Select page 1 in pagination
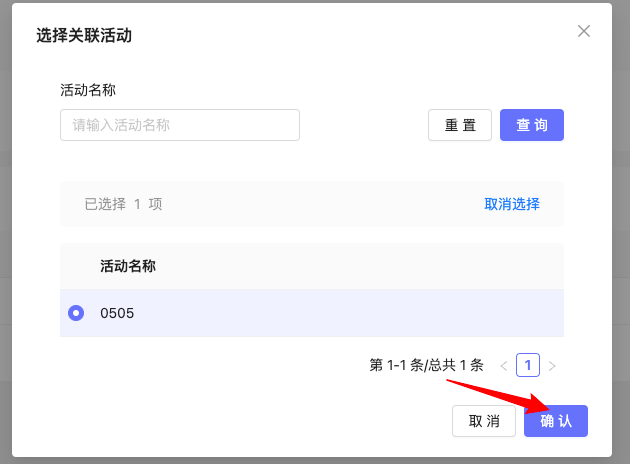Viewport: 630px width, 464px height. 528,365
